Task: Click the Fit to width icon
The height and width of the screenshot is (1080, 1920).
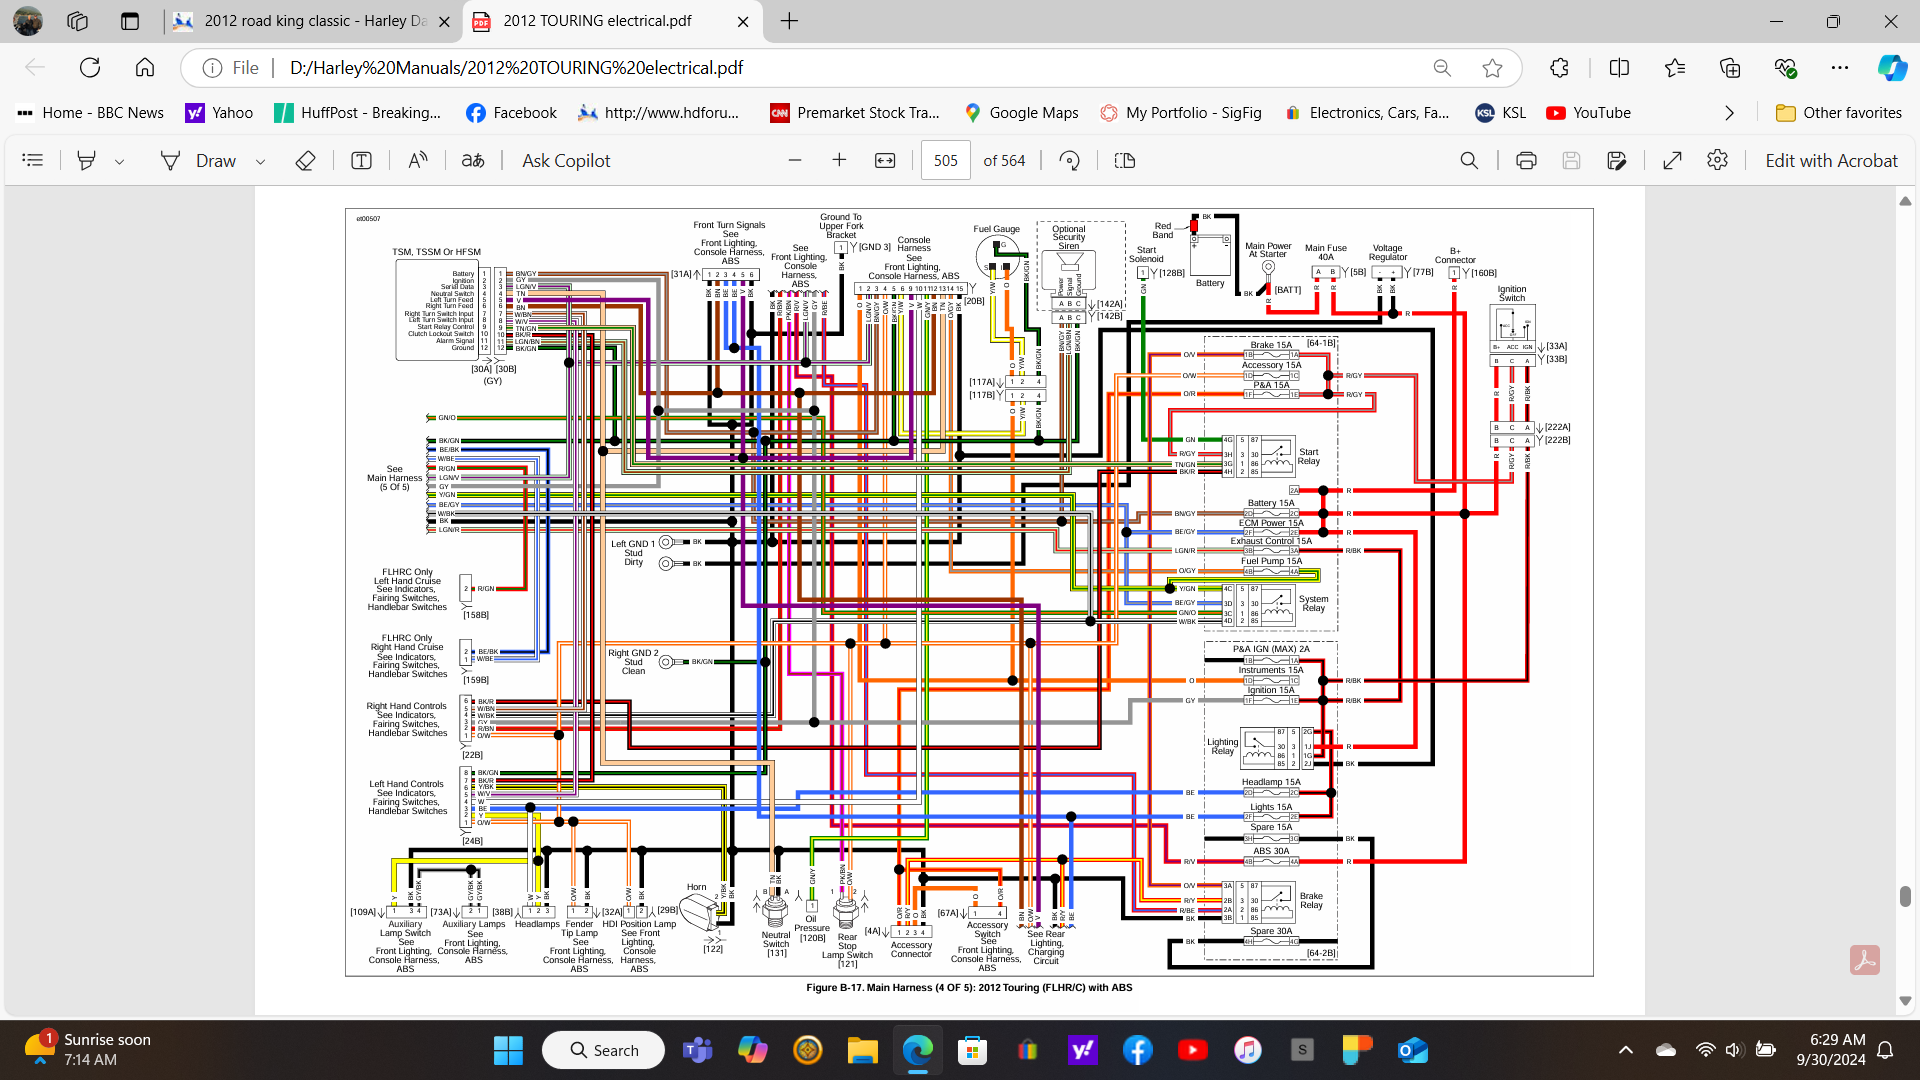Action: 885,160
